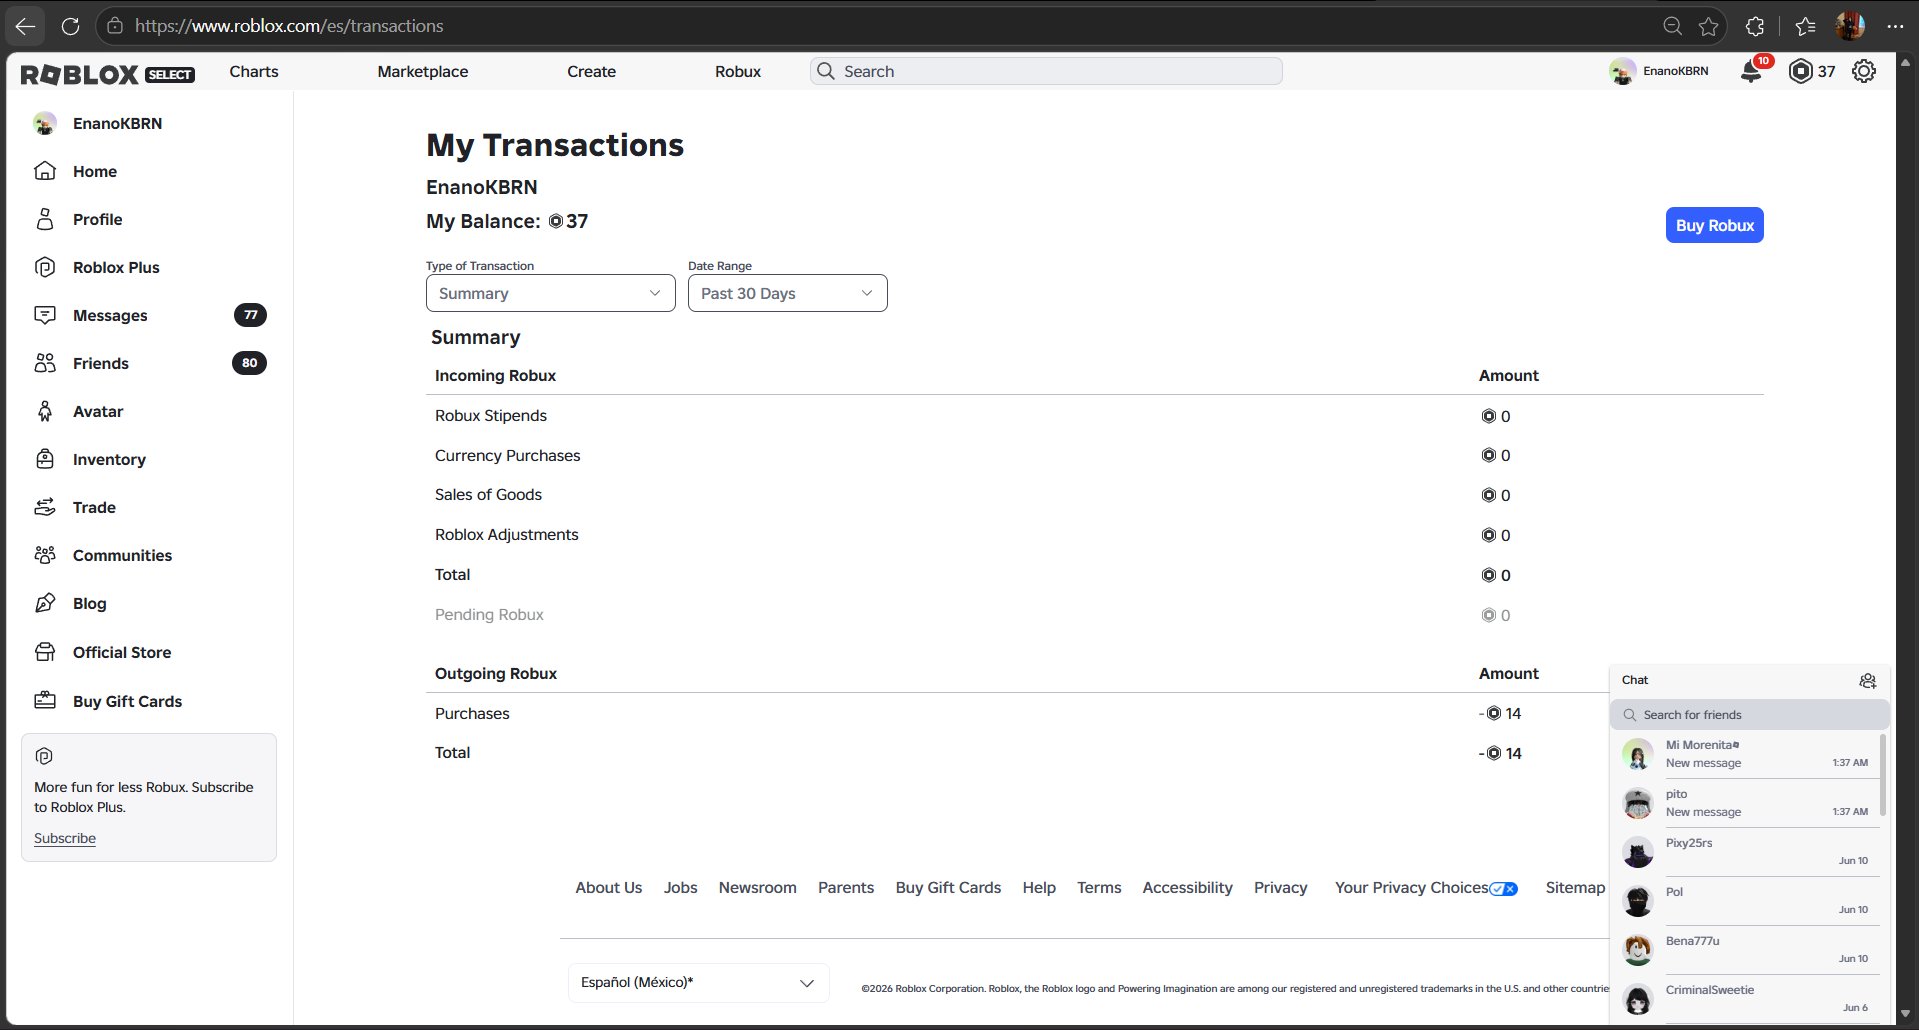Open the Robux tab in the header
The image size is (1919, 1030).
click(738, 71)
